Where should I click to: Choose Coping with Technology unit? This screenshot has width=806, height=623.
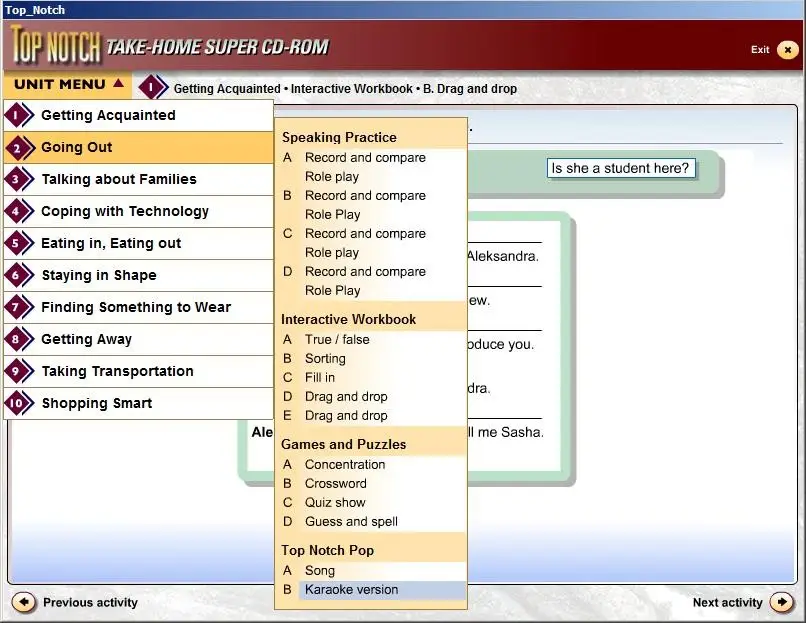coord(138,211)
